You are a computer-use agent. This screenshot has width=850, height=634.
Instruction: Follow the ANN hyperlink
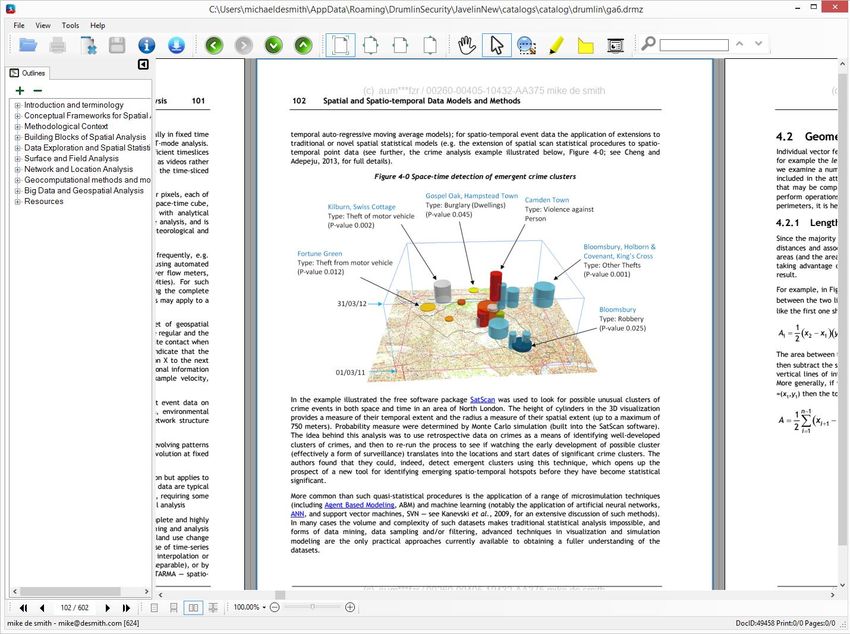coord(297,514)
